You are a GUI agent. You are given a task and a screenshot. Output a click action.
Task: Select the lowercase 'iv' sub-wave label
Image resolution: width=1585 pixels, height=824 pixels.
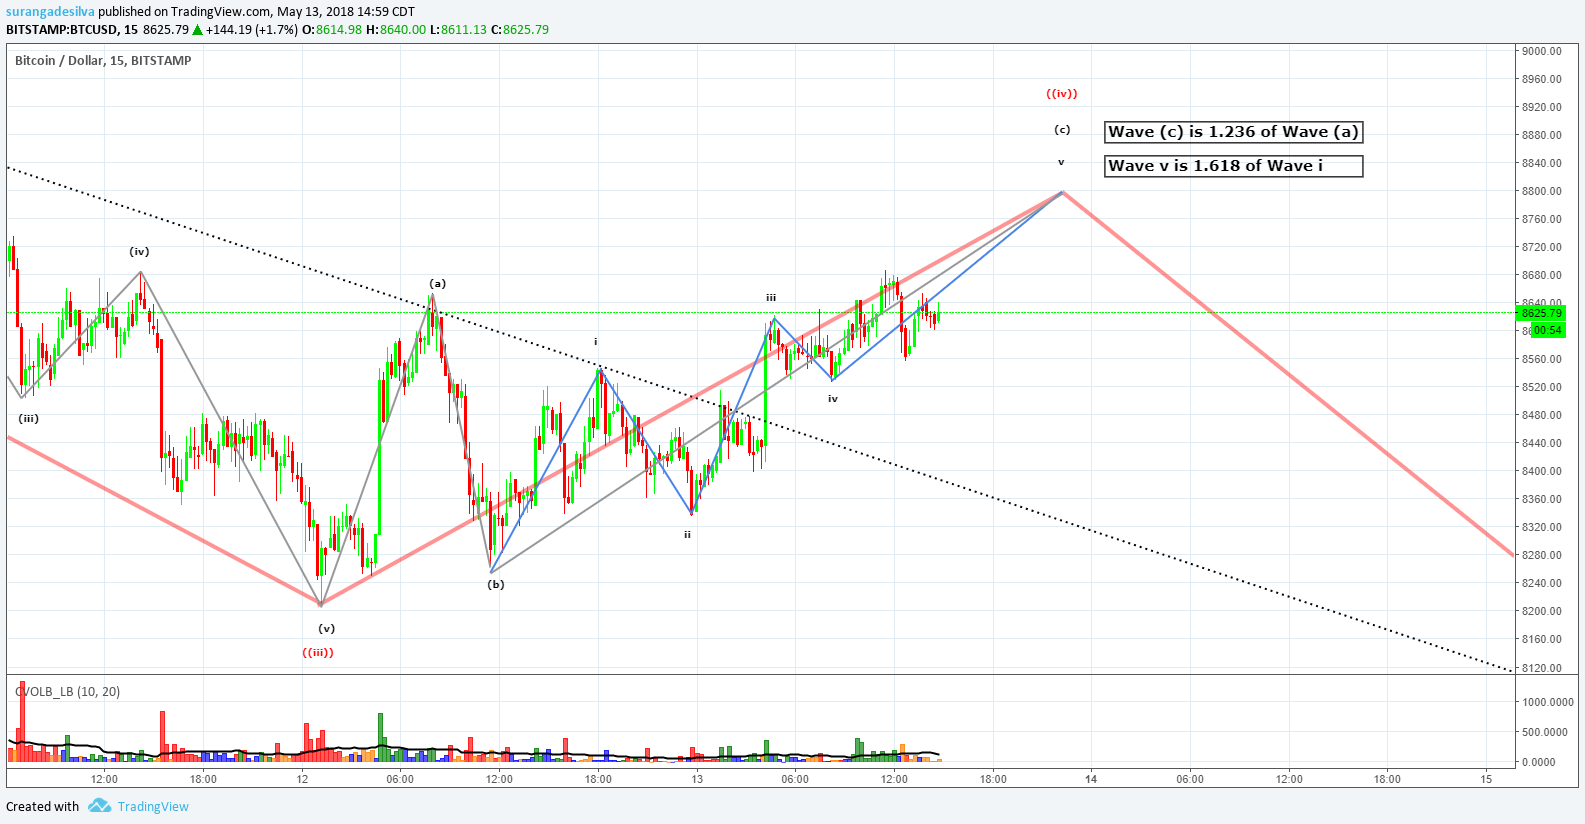[833, 399]
